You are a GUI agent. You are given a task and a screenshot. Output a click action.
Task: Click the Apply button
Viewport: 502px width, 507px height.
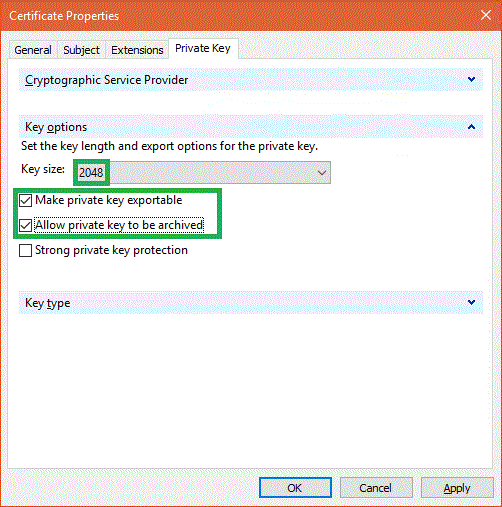click(x=457, y=488)
